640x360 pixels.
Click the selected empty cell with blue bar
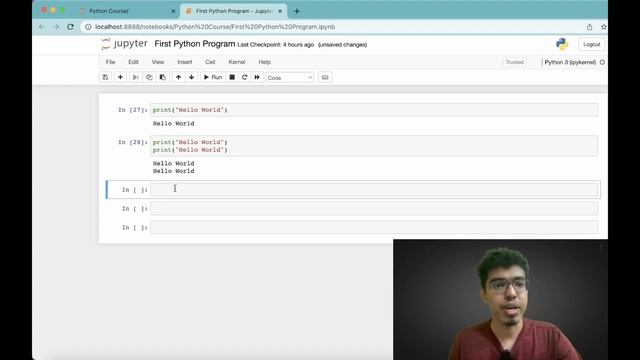click(x=374, y=189)
